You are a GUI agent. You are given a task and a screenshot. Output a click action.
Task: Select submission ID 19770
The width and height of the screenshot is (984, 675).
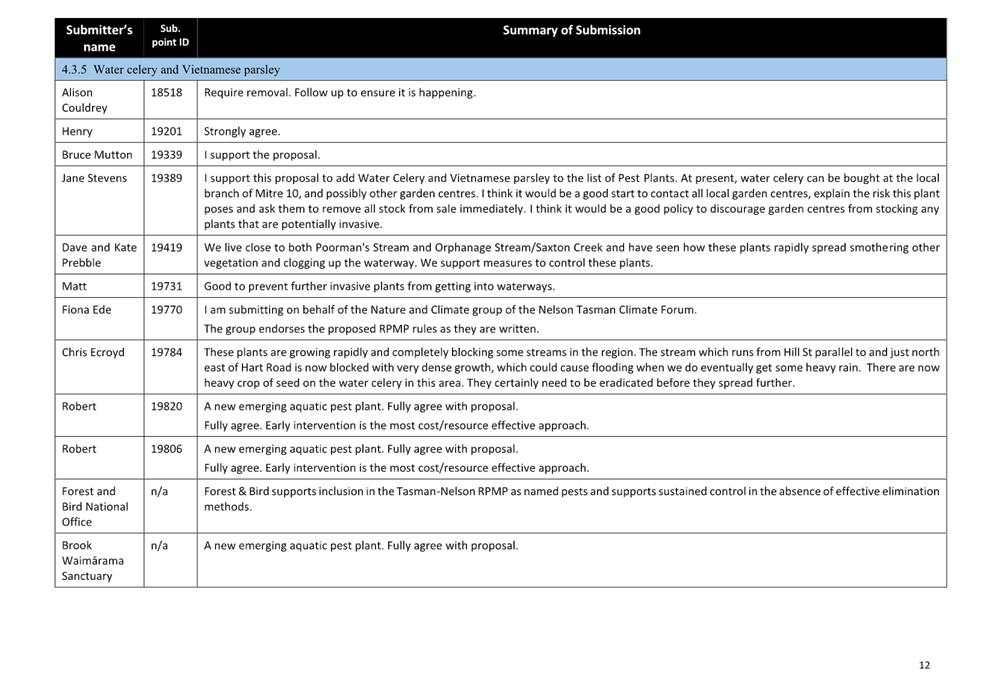(x=166, y=310)
